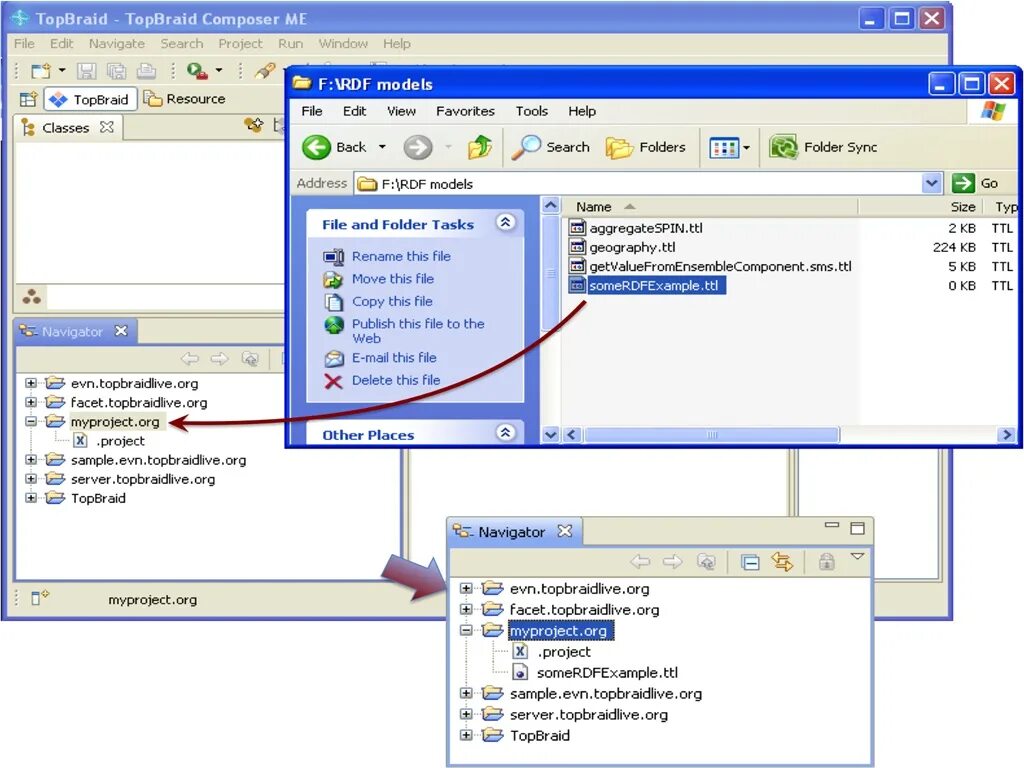Click Publish this file to the Web
The image size is (1024, 768).
tap(418, 330)
